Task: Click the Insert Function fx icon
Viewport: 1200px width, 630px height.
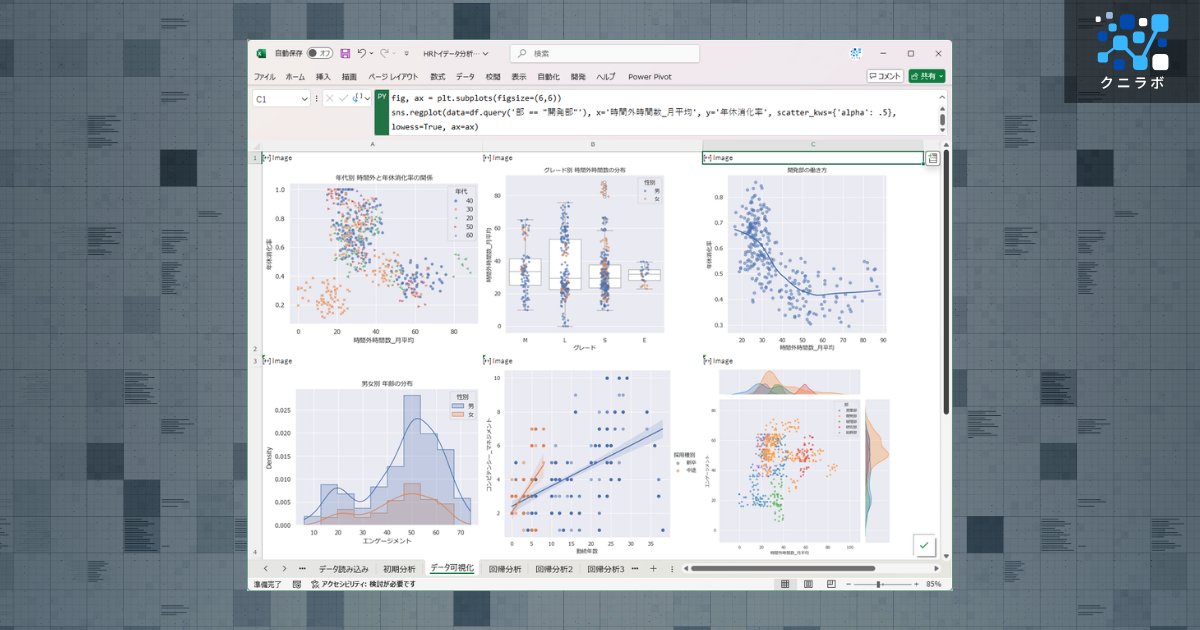Action: pos(356,97)
